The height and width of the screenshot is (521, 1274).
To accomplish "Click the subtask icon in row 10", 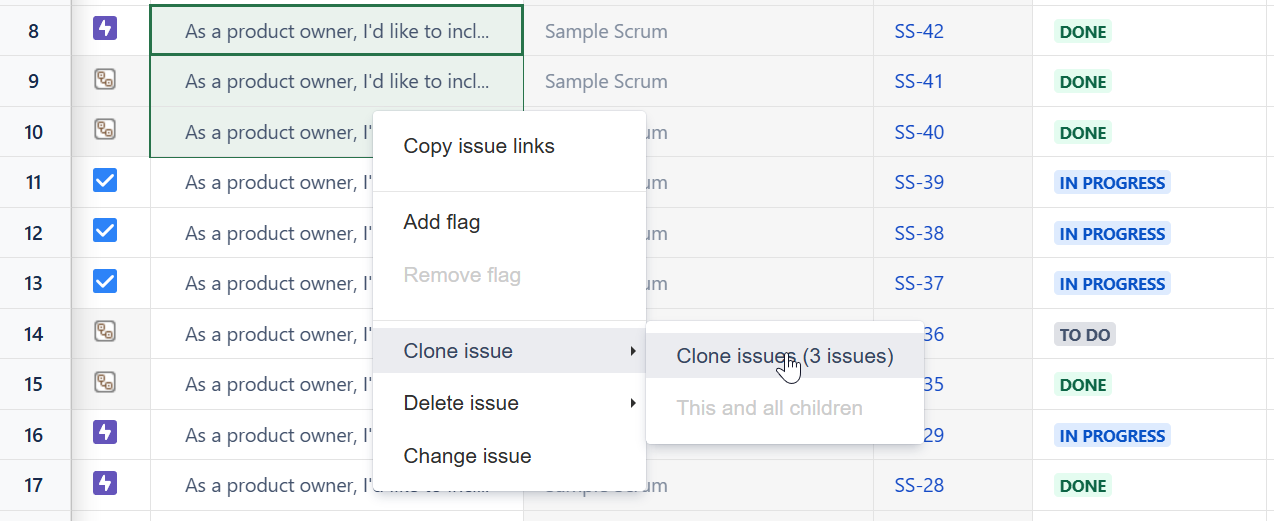I will click(x=105, y=129).
